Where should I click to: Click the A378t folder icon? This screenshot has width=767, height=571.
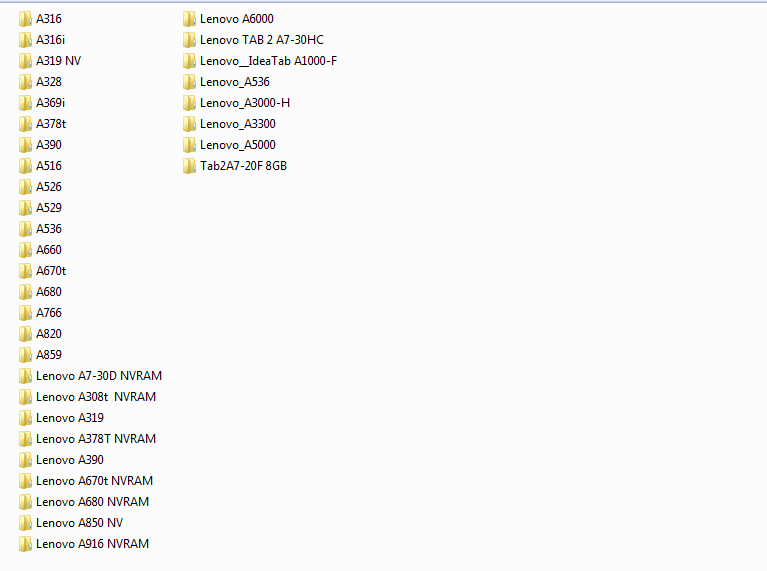pos(25,124)
